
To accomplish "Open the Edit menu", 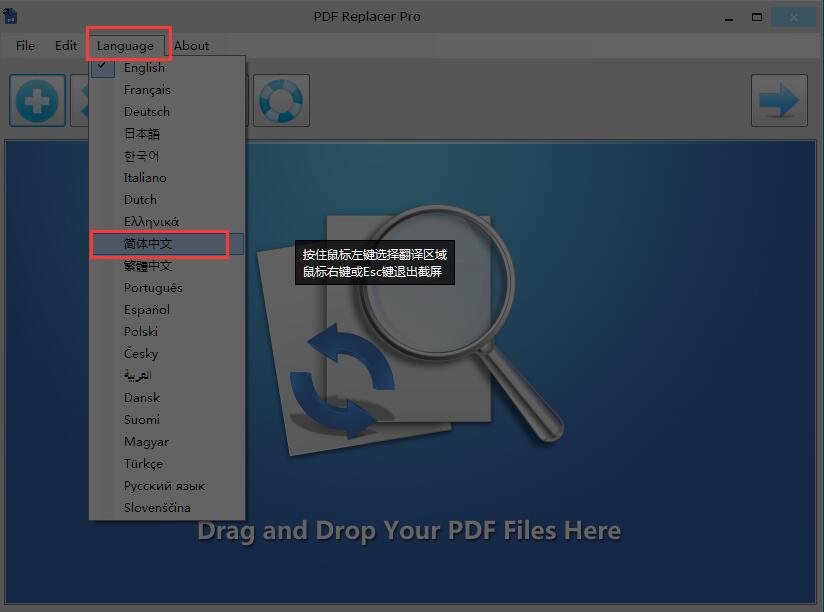I will click(66, 46).
